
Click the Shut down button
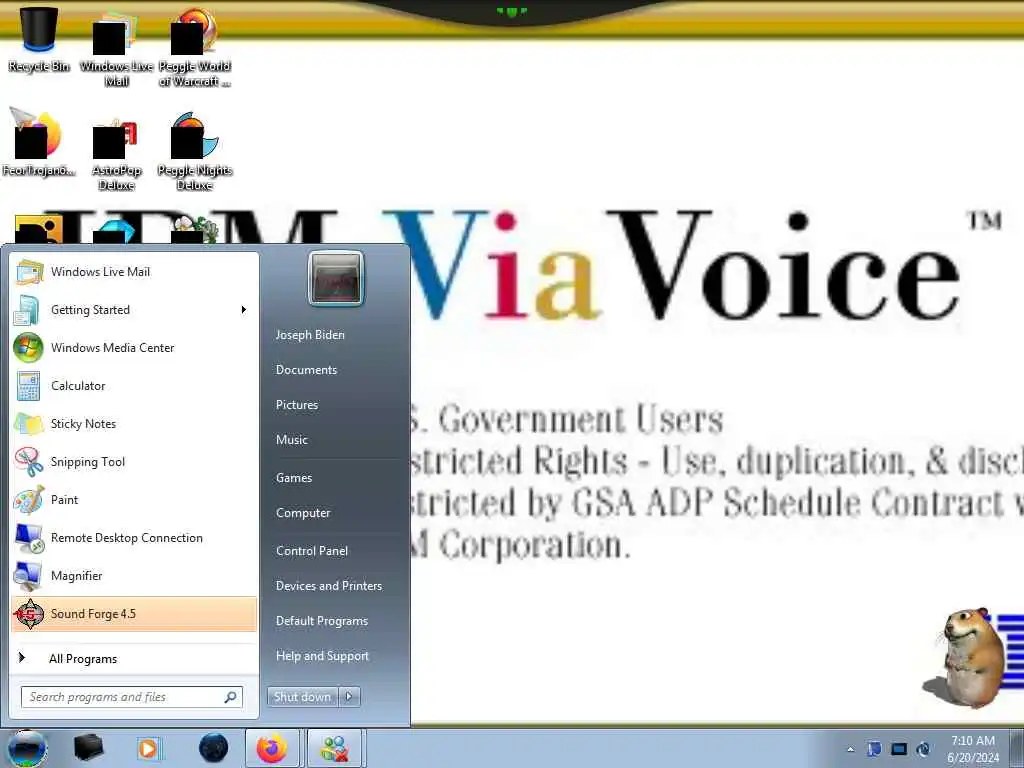pos(302,697)
